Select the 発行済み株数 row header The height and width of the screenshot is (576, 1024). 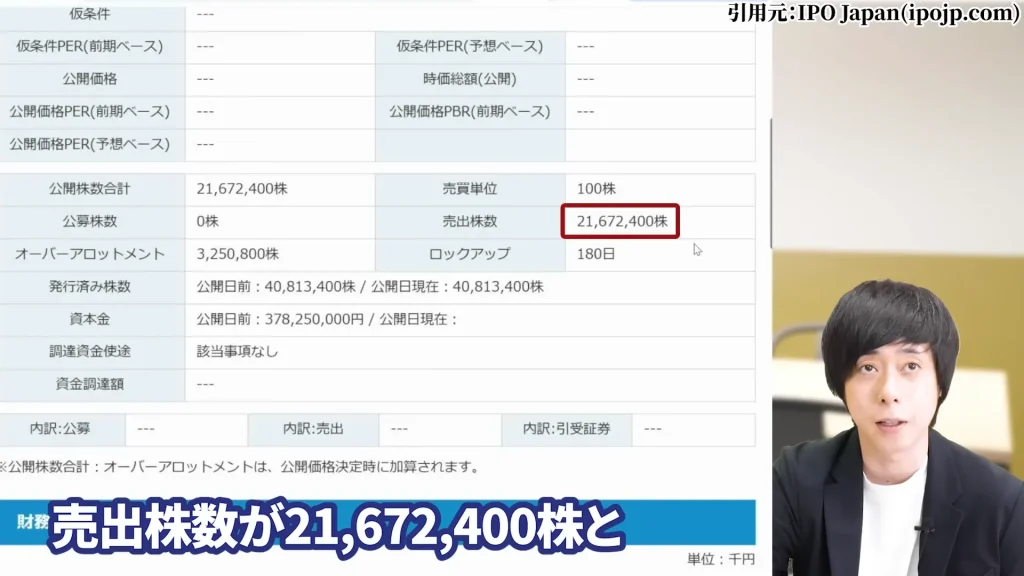click(90, 288)
